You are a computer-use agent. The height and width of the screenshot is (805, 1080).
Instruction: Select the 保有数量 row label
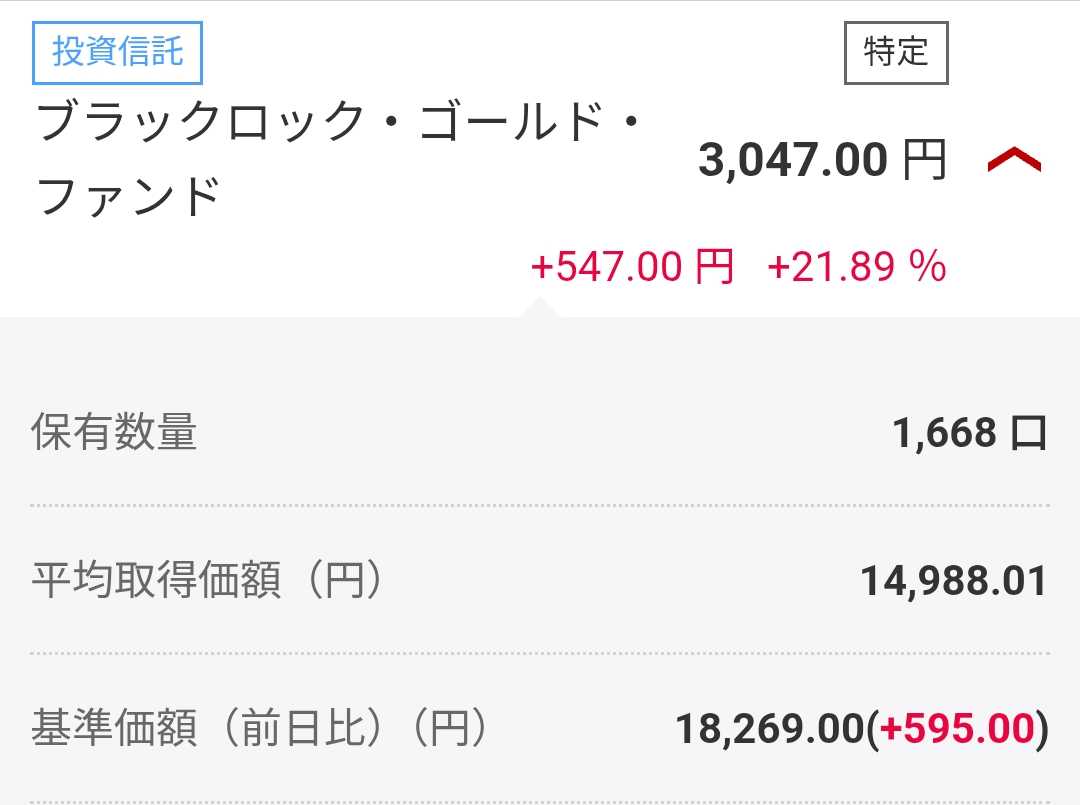click(x=115, y=432)
